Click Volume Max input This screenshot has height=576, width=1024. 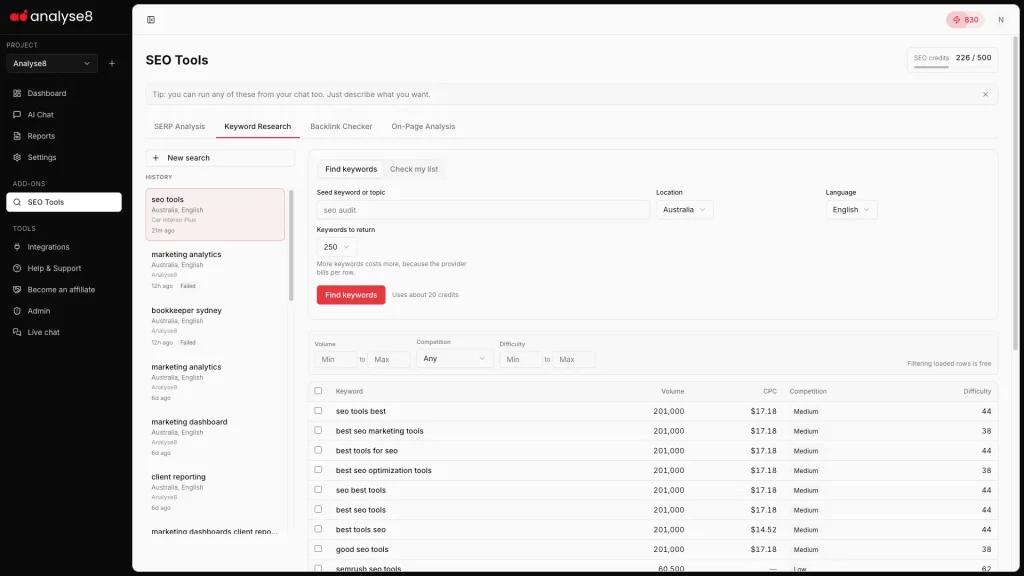389,359
